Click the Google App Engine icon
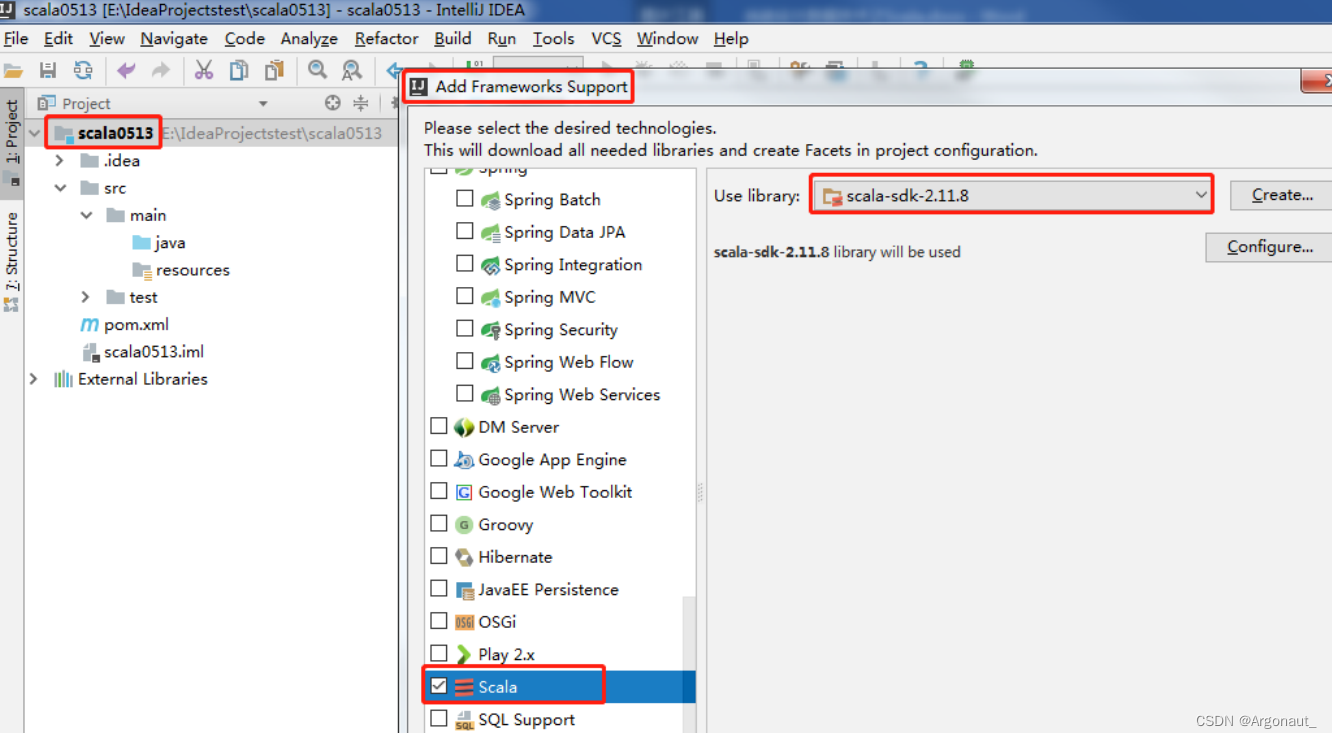The height and width of the screenshot is (738, 1332). 464,460
